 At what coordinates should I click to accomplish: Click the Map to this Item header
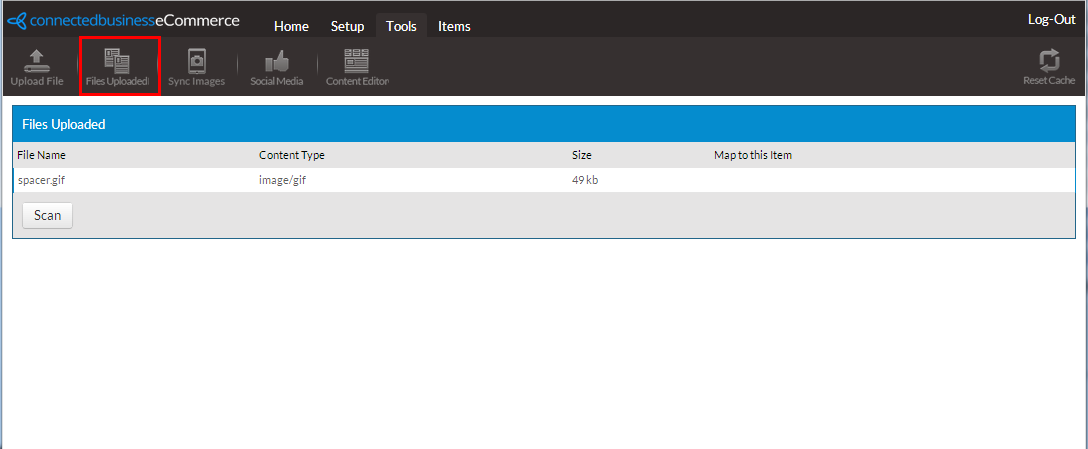(x=752, y=155)
